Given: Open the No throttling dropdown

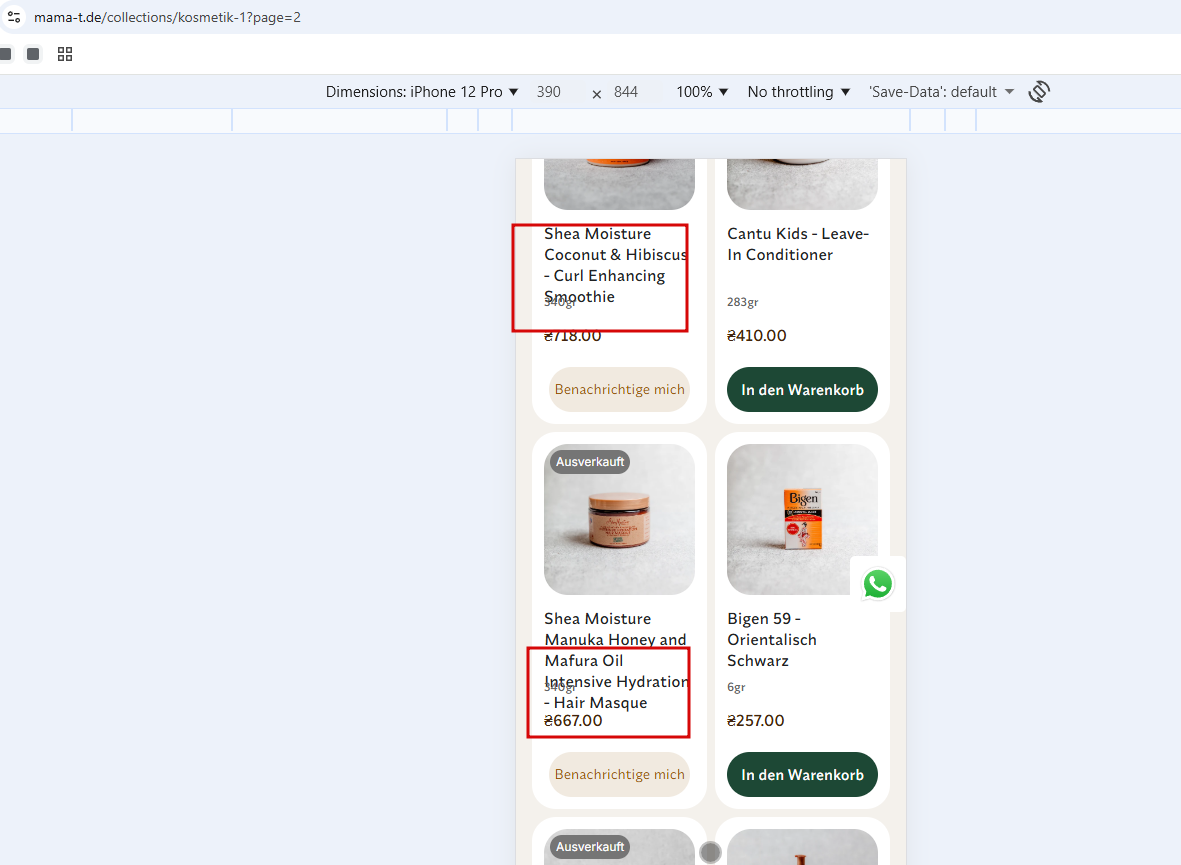Looking at the screenshot, I should [798, 92].
